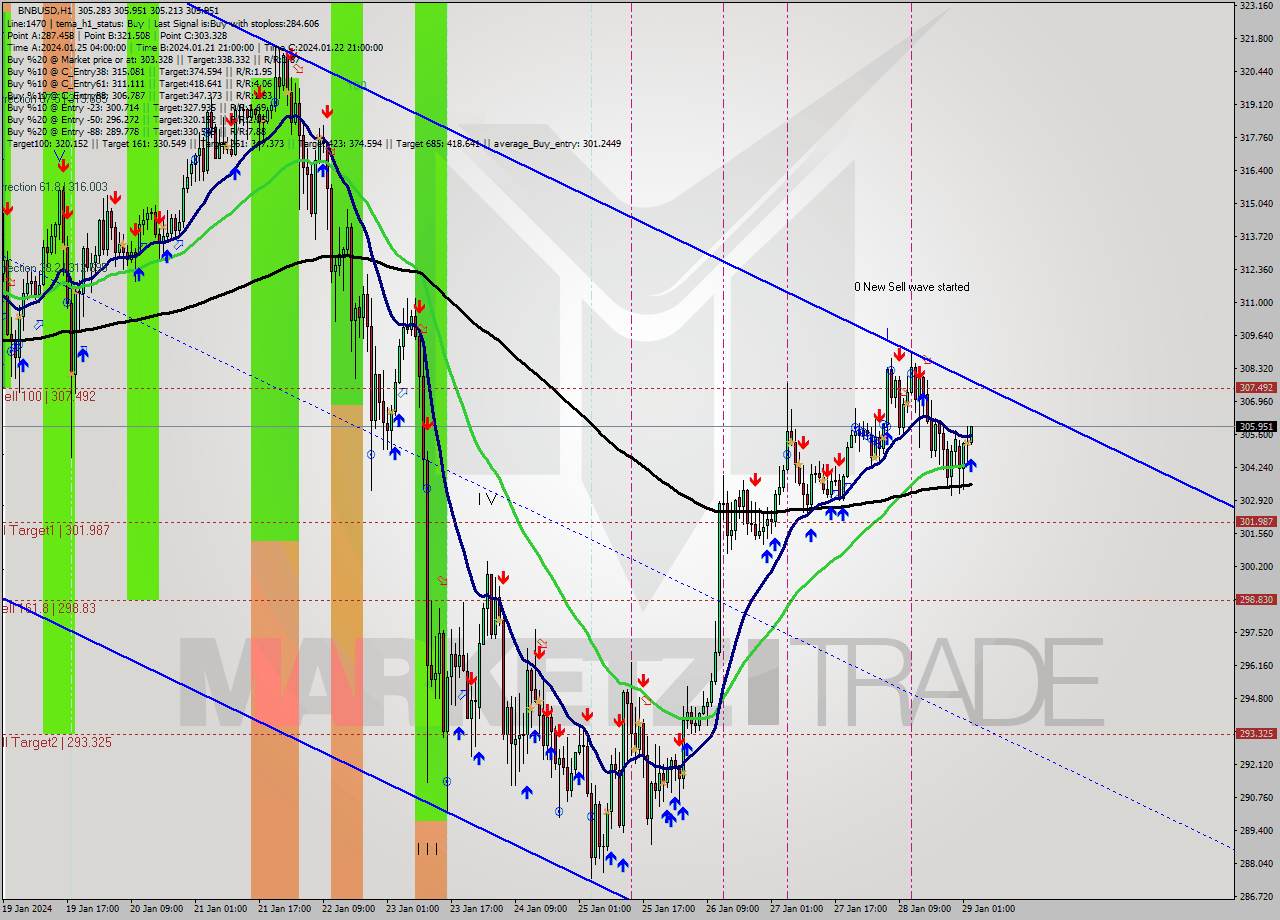Screen dimensions: 1280x920
Task: Click the '19 Jan 2024' date label
Action: pos(28,909)
